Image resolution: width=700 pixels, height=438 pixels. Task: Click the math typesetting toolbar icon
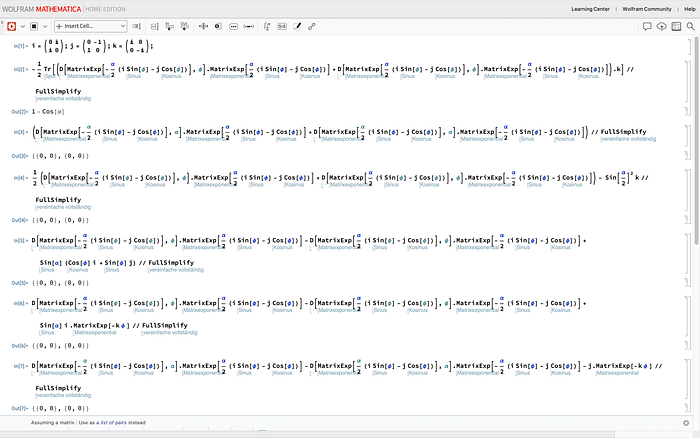tap(267, 26)
